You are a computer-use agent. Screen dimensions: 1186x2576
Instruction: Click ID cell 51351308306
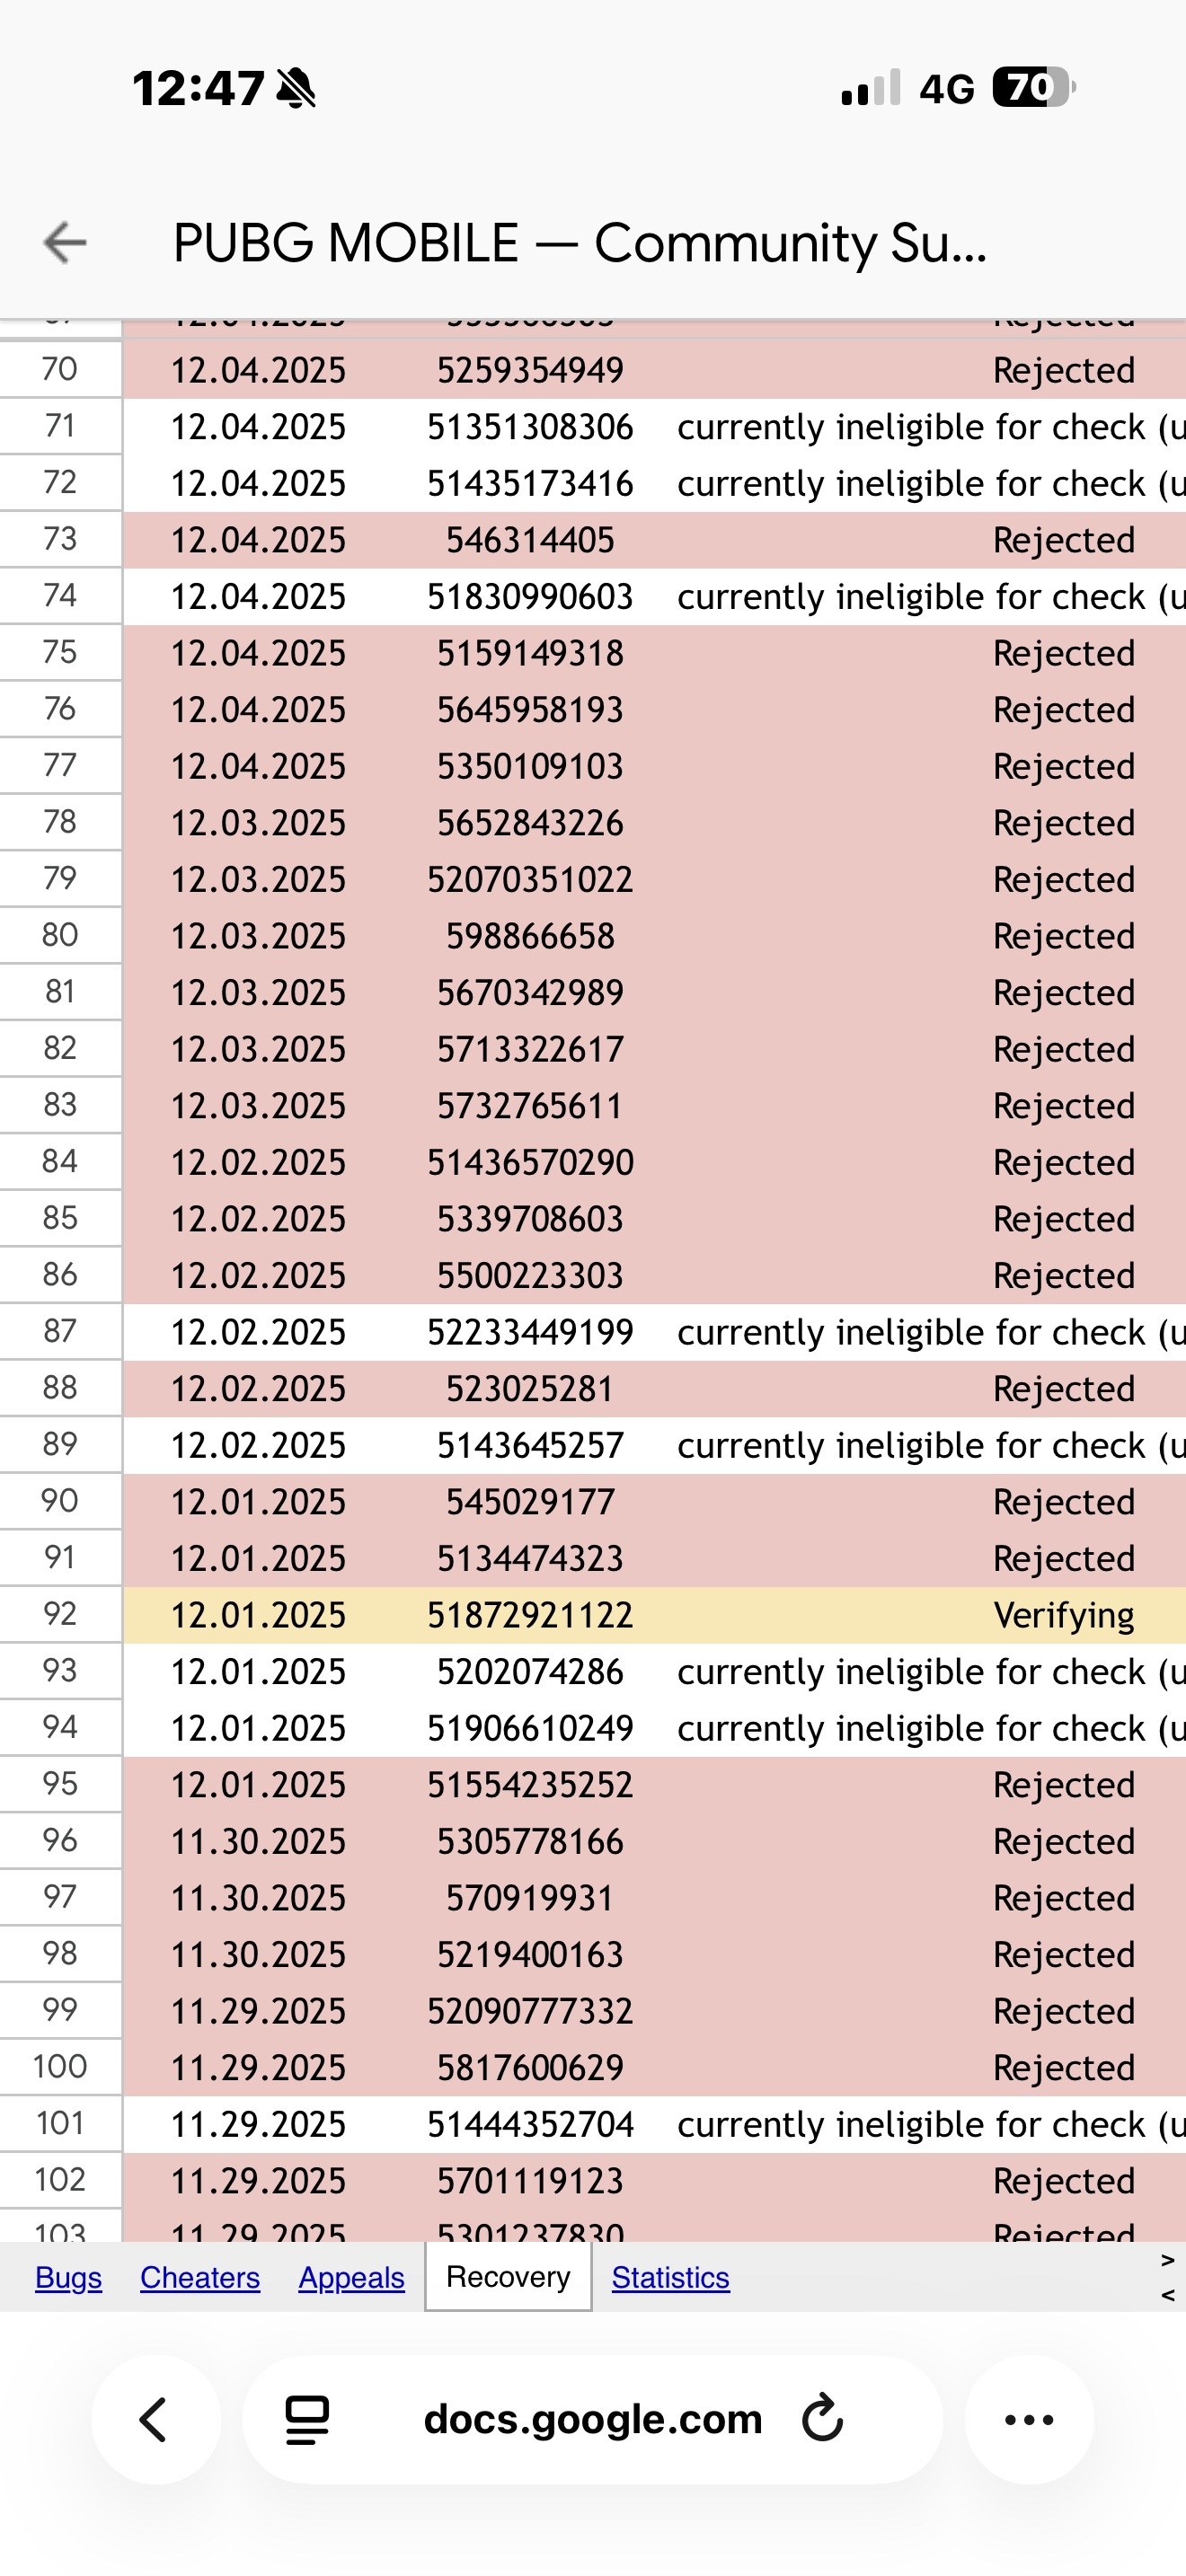(x=530, y=427)
